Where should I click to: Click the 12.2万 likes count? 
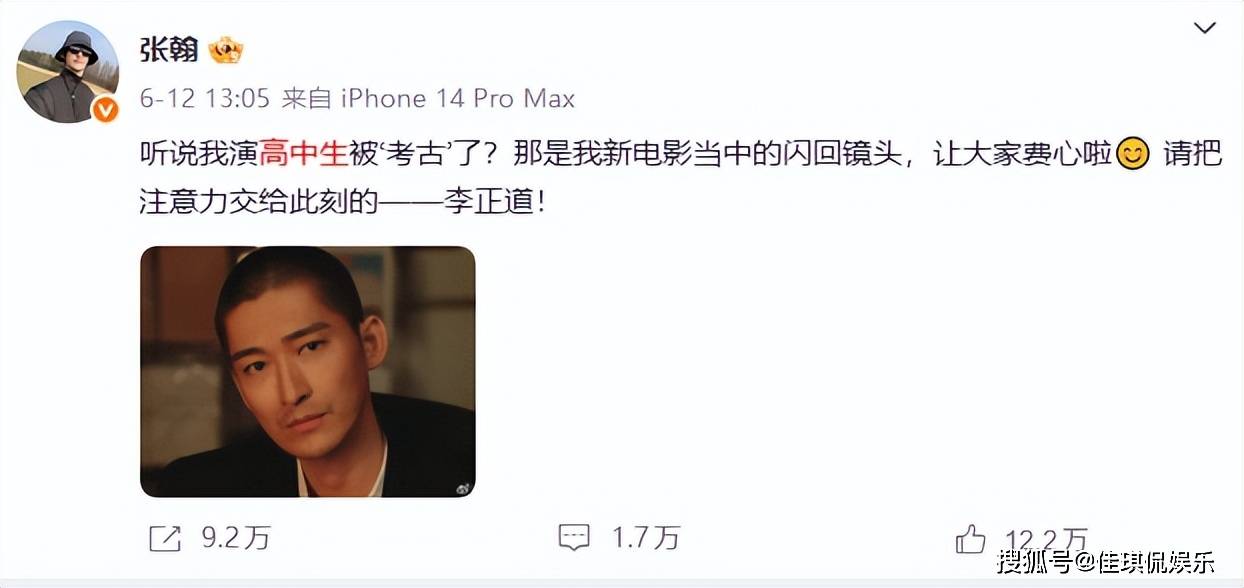point(1047,538)
